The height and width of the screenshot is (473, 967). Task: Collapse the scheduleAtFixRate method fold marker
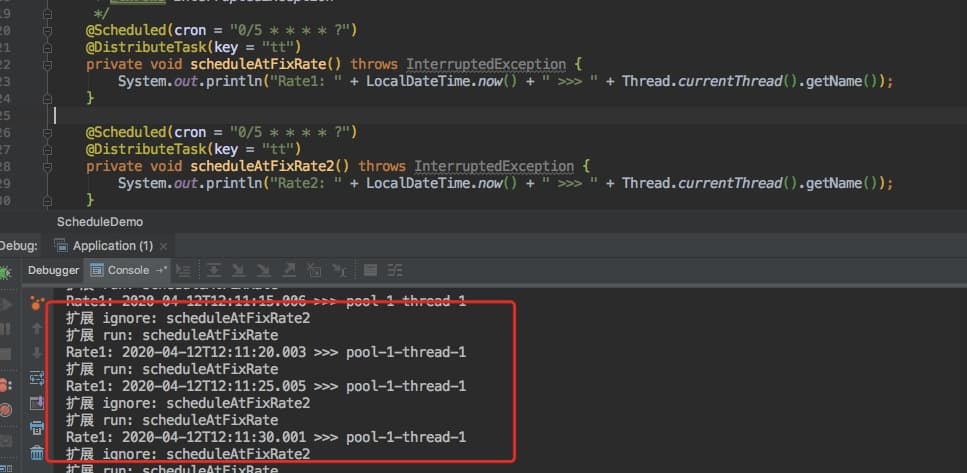pyautogui.click(x=47, y=64)
